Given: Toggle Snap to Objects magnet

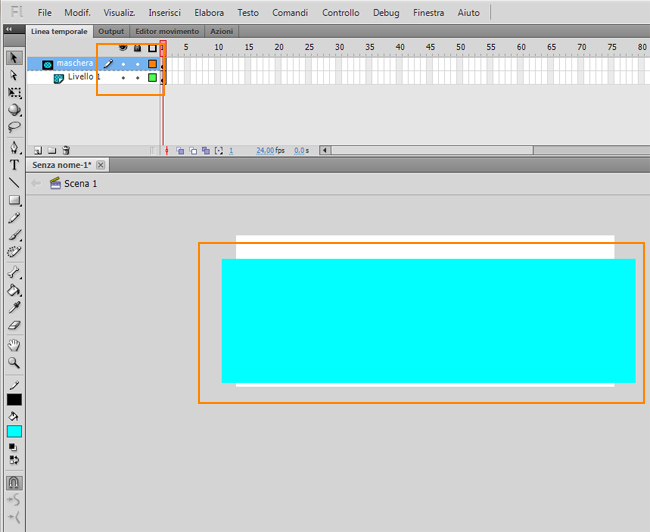Looking at the screenshot, I should click(x=14, y=483).
